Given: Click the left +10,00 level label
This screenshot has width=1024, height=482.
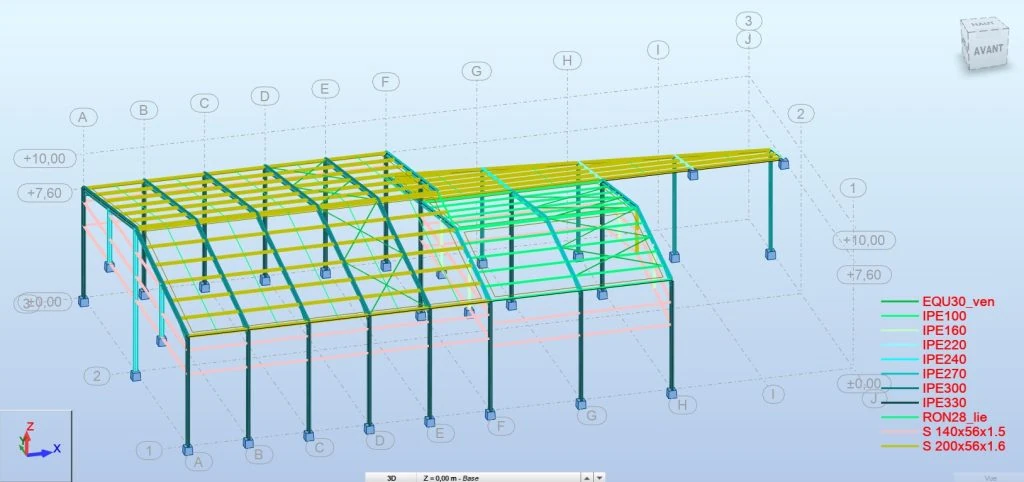Looking at the screenshot, I should pyautogui.click(x=45, y=158).
